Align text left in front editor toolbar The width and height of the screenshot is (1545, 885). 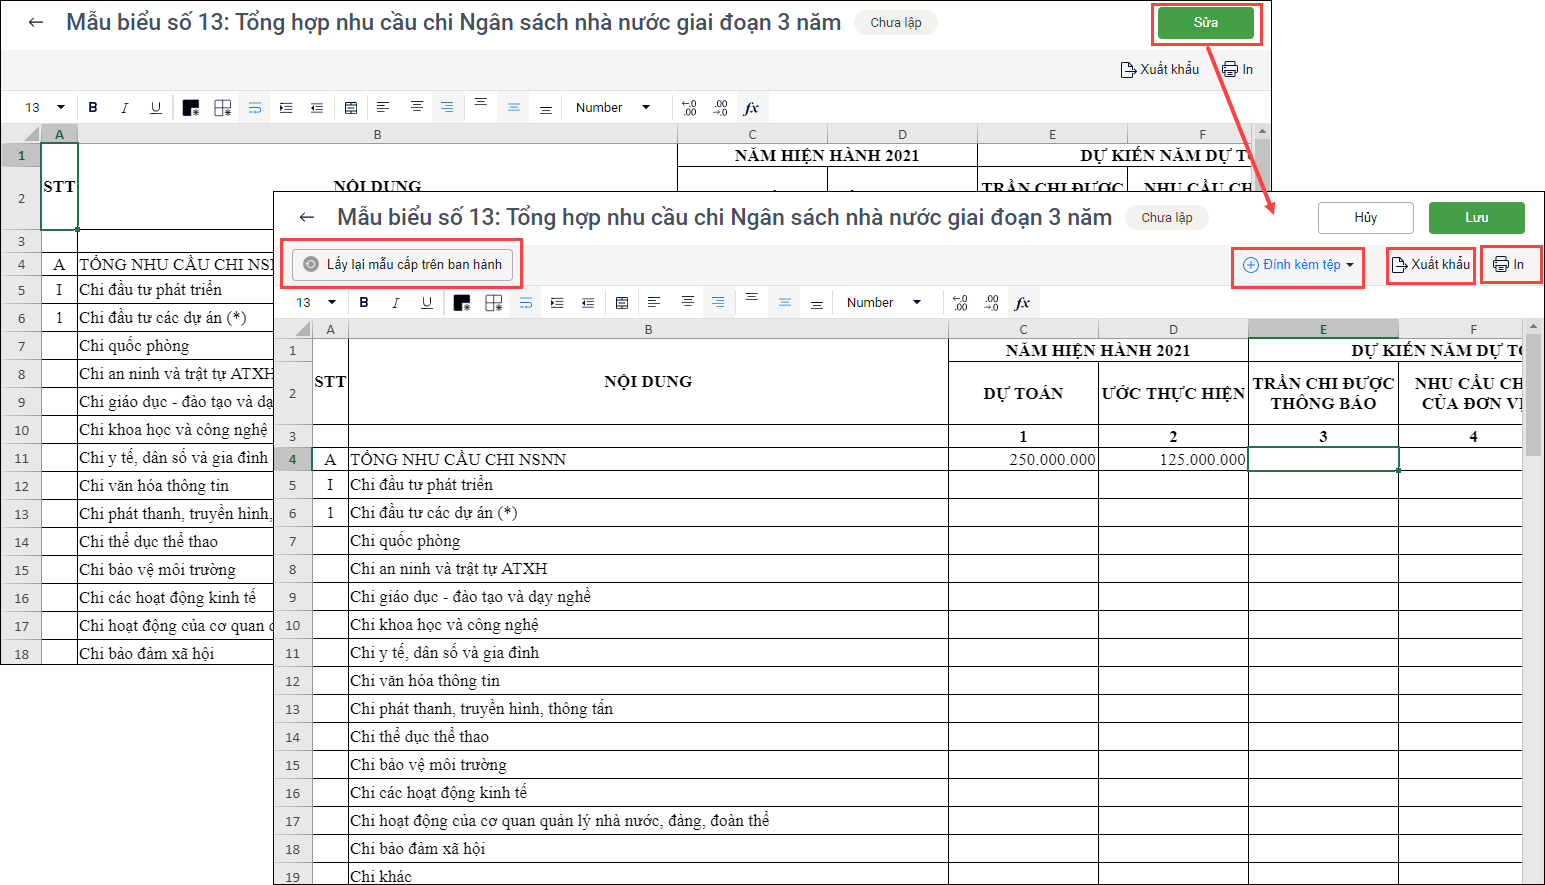tap(654, 302)
